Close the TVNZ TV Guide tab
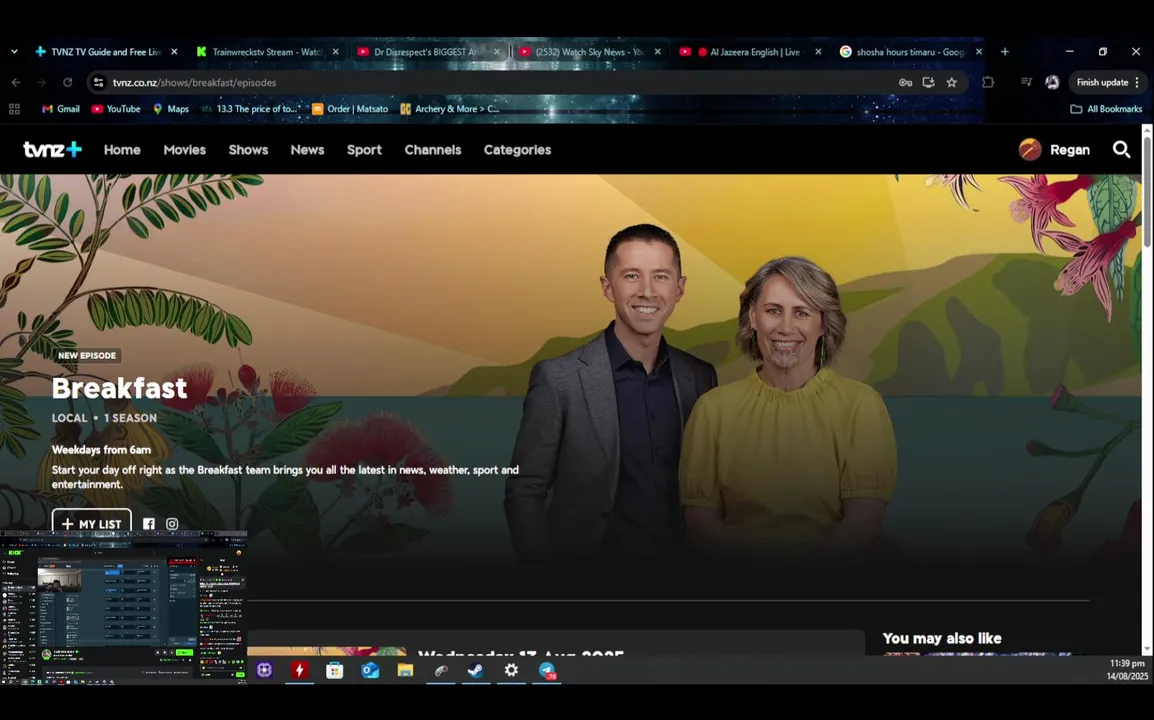 tap(174, 52)
